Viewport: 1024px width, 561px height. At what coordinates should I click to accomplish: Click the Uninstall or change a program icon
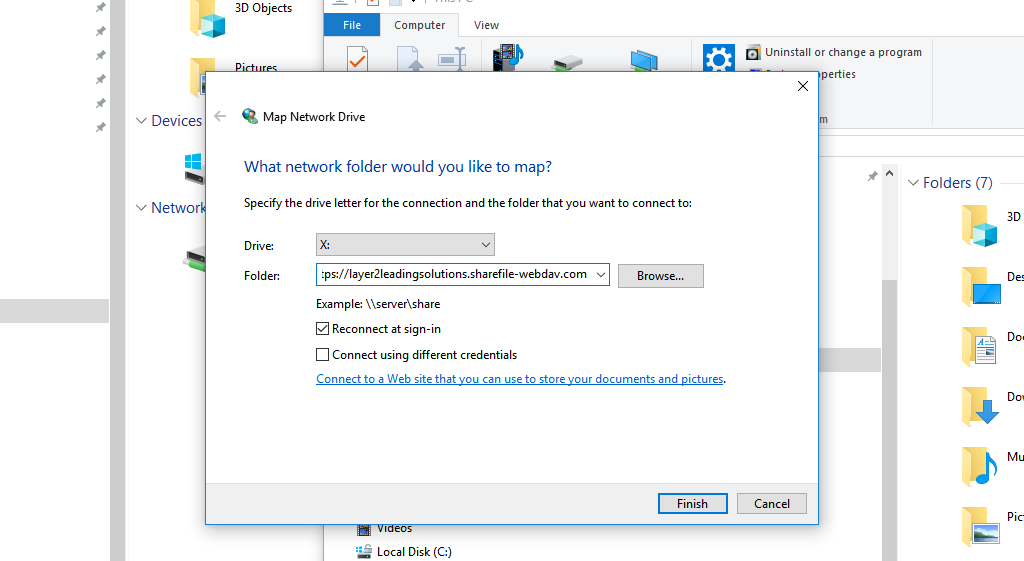pos(754,52)
